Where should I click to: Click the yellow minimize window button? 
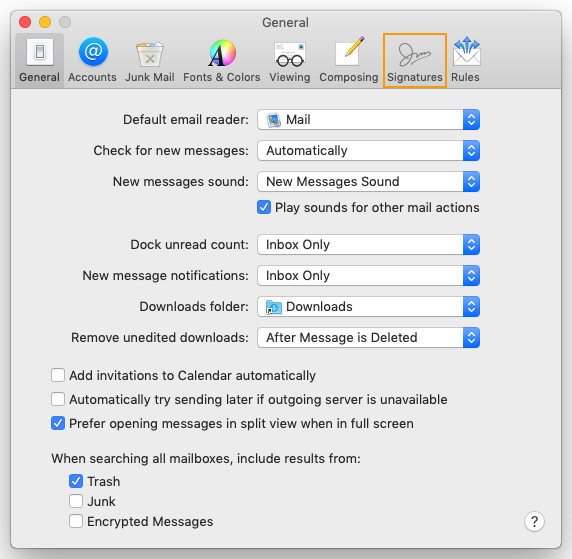45,22
